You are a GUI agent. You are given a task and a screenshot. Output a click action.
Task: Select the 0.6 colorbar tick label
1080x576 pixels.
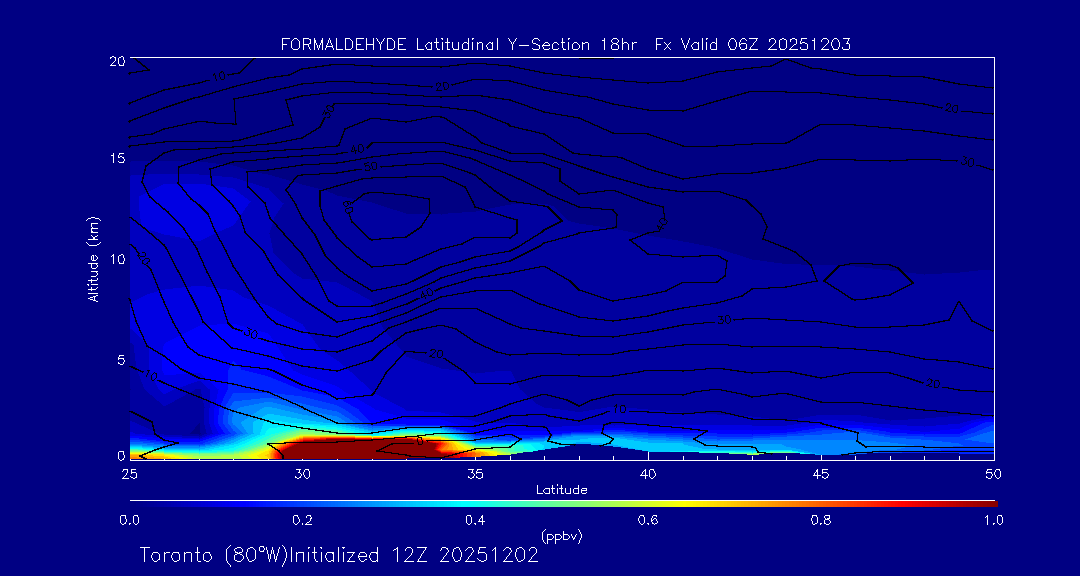pos(648,520)
